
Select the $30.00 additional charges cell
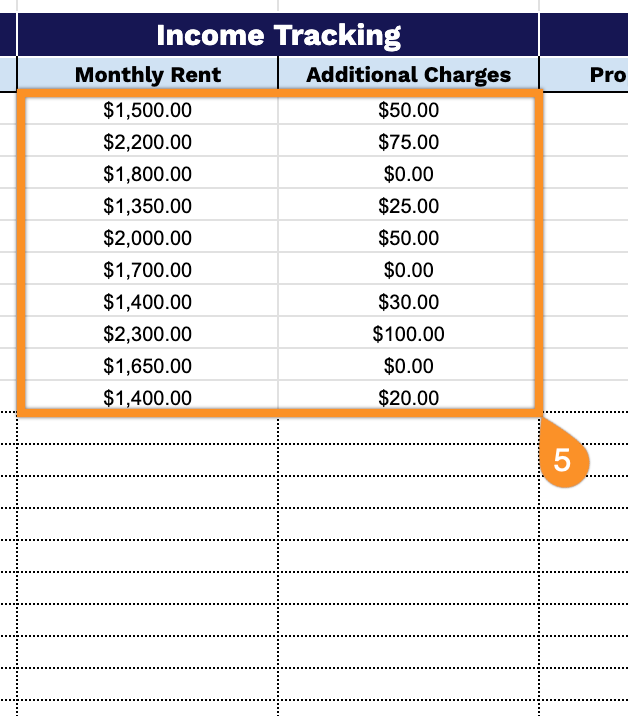click(x=408, y=302)
